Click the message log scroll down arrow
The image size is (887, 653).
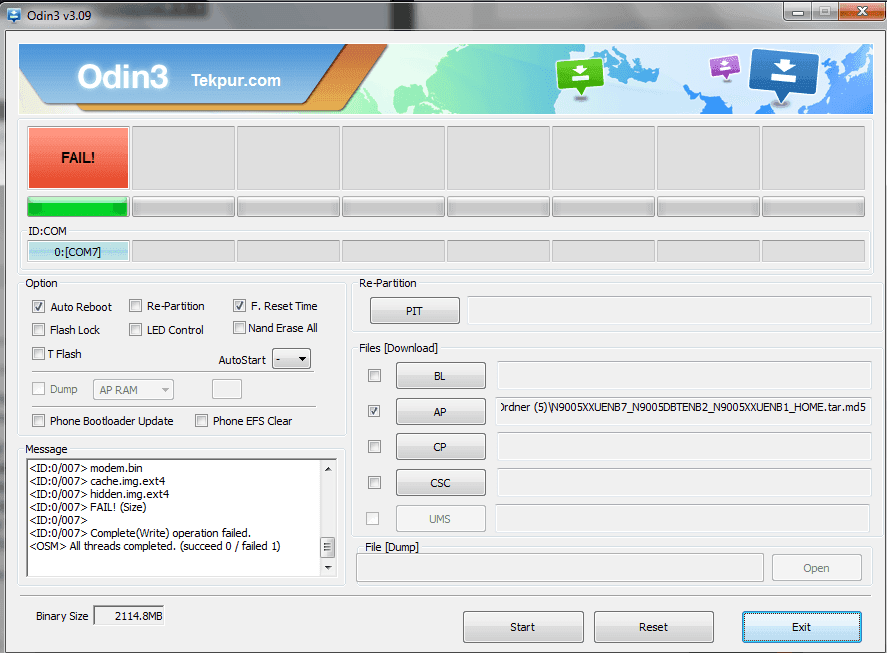pos(328,568)
